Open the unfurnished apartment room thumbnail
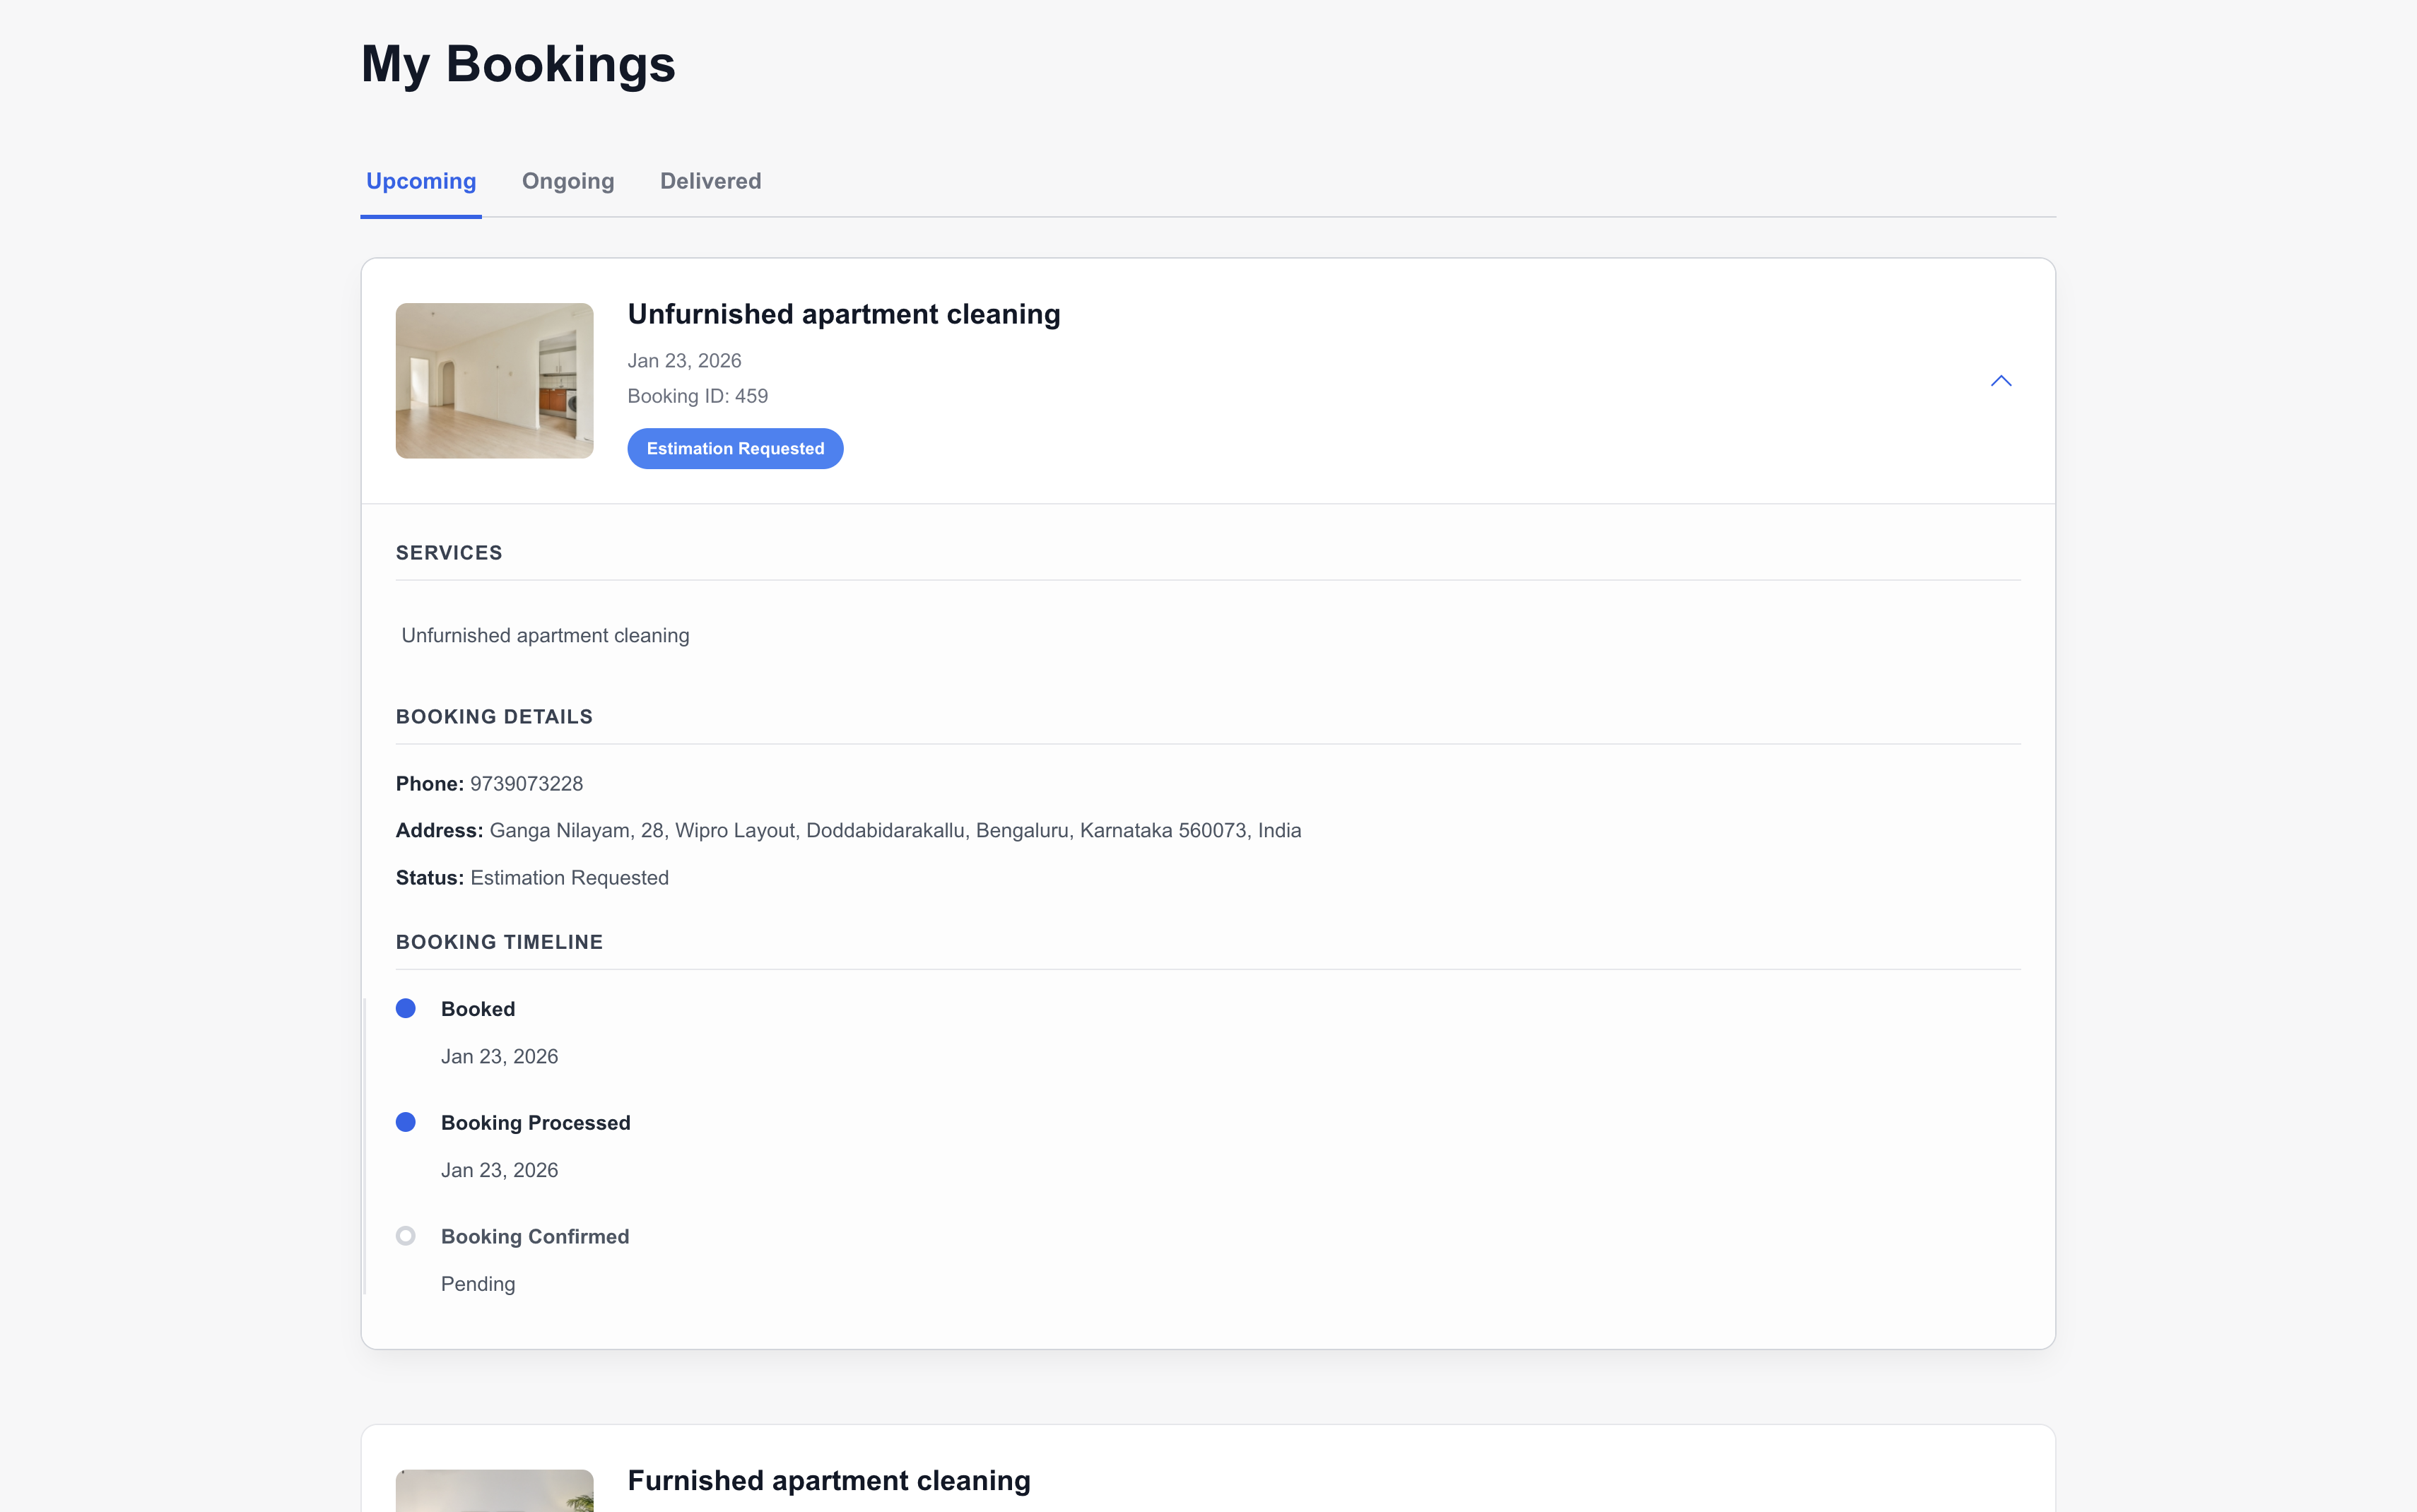The height and width of the screenshot is (1512, 2417). tap(494, 380)
